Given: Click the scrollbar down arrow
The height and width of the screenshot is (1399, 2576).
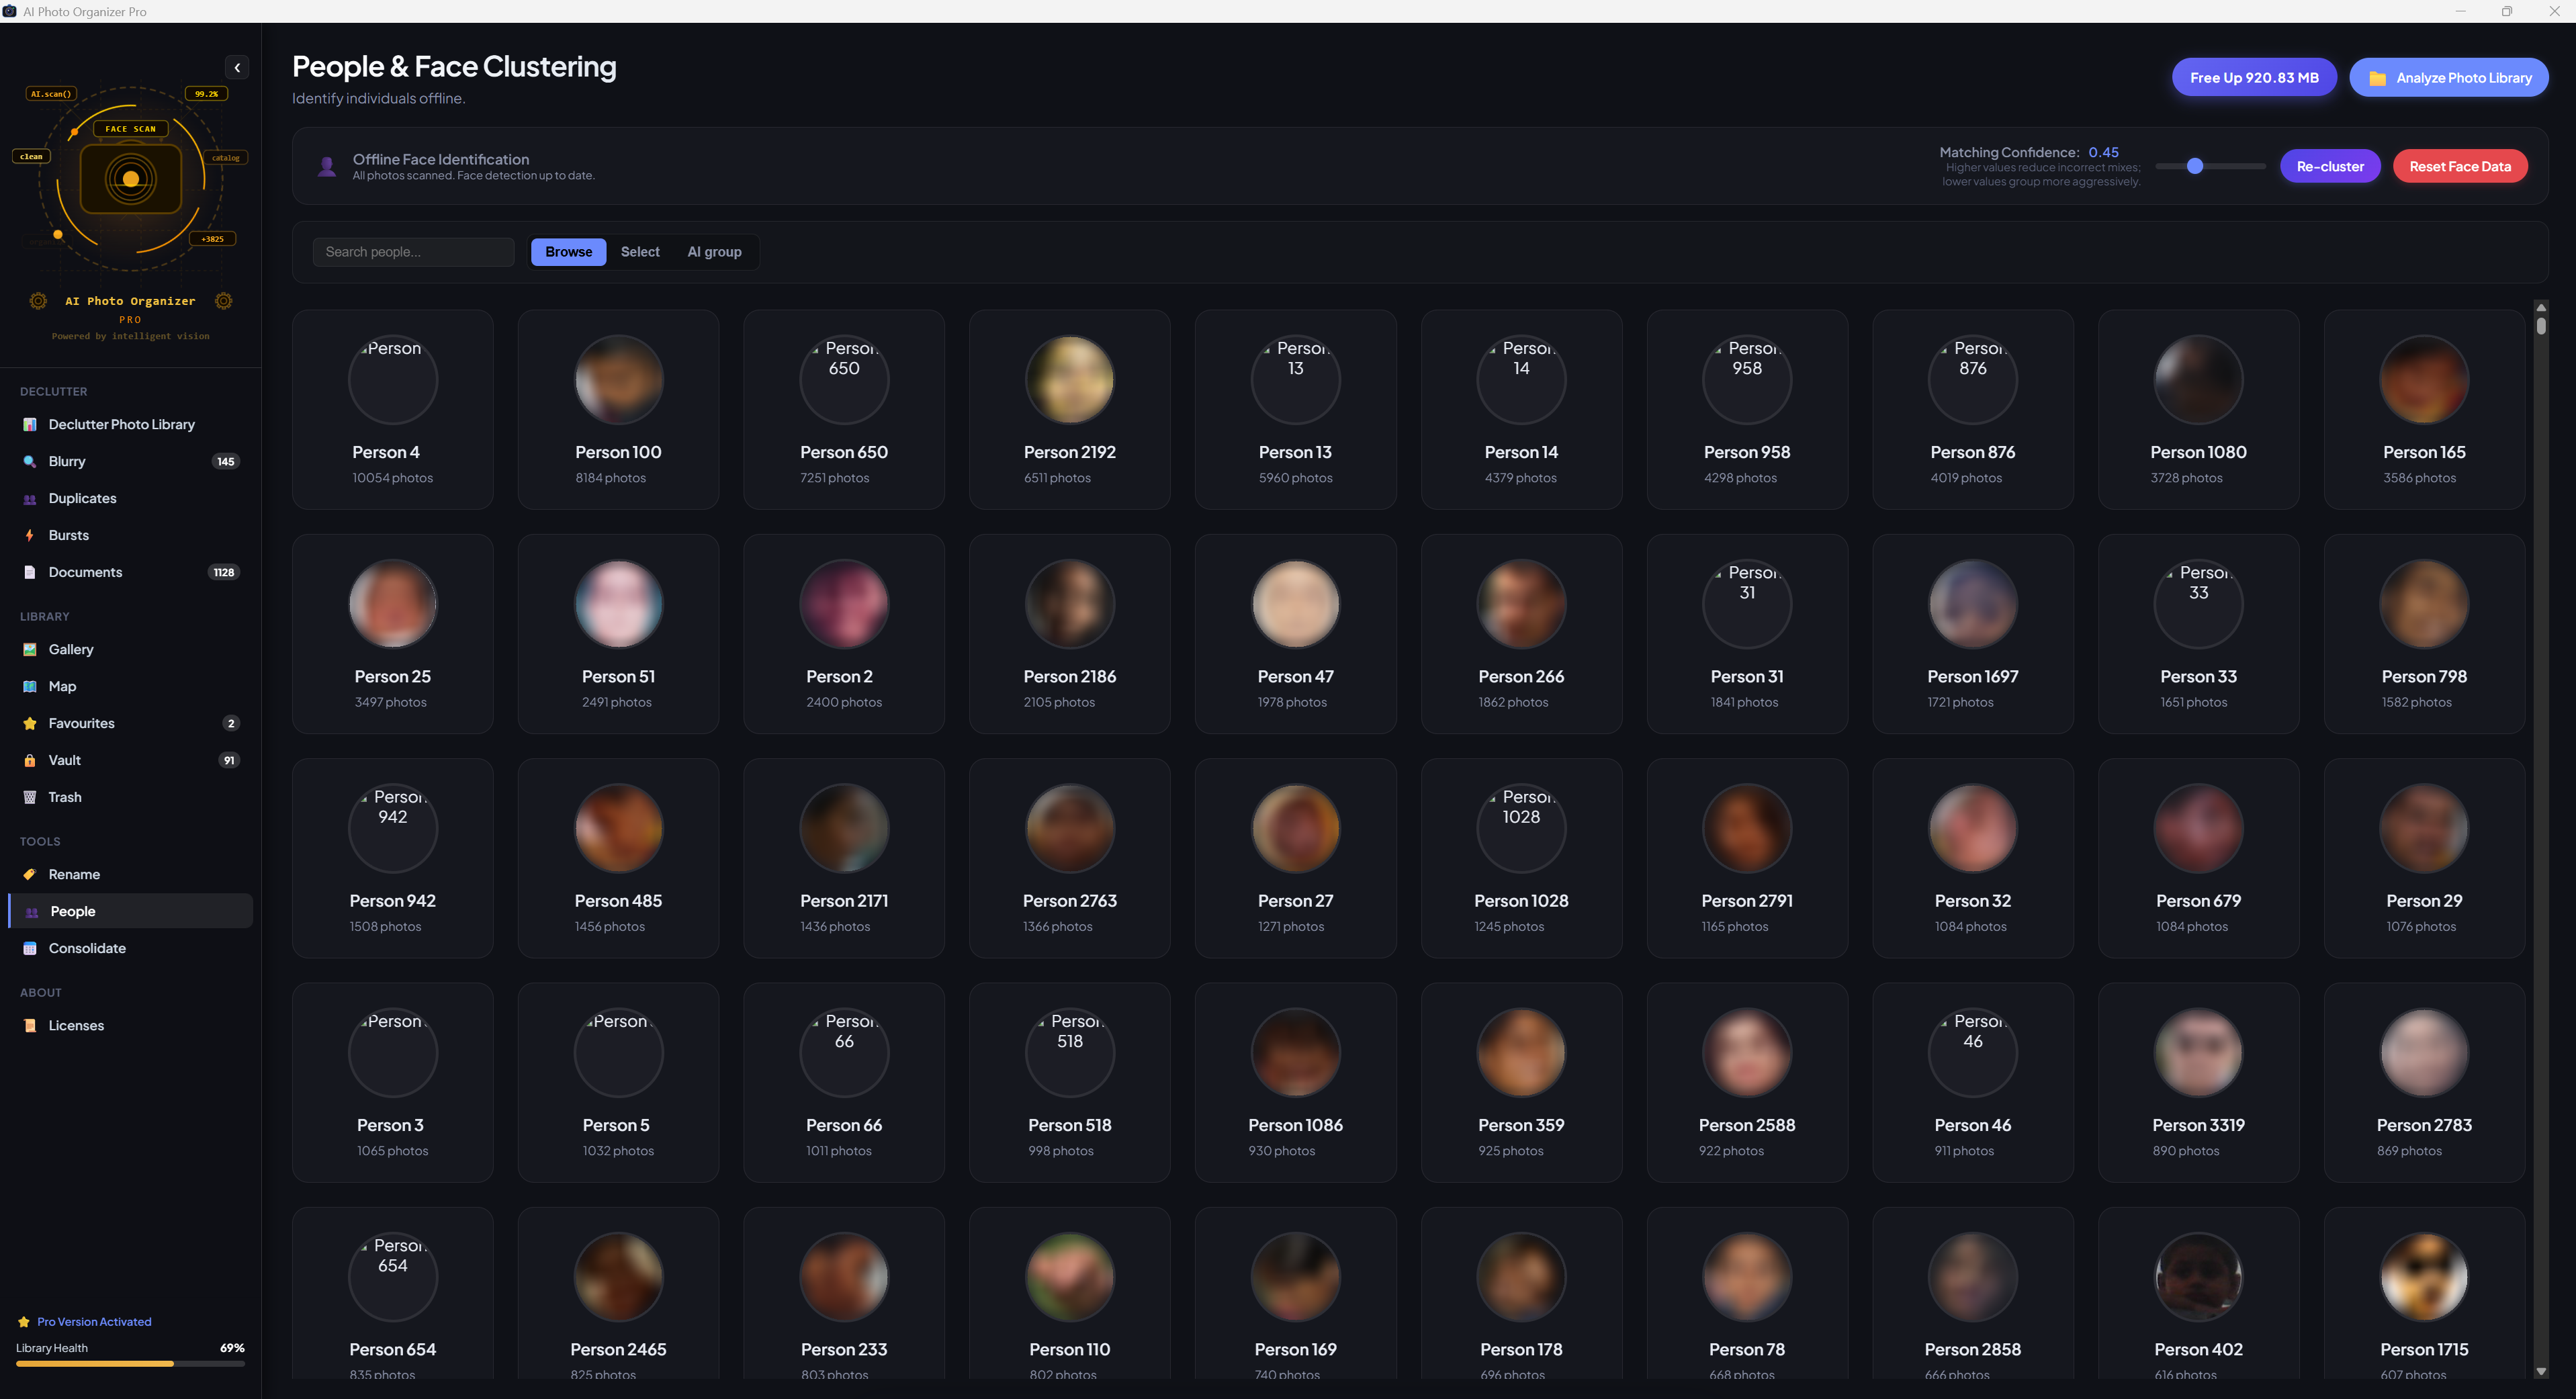Looking at the screenshot, I should (x=2540, y=1371).
